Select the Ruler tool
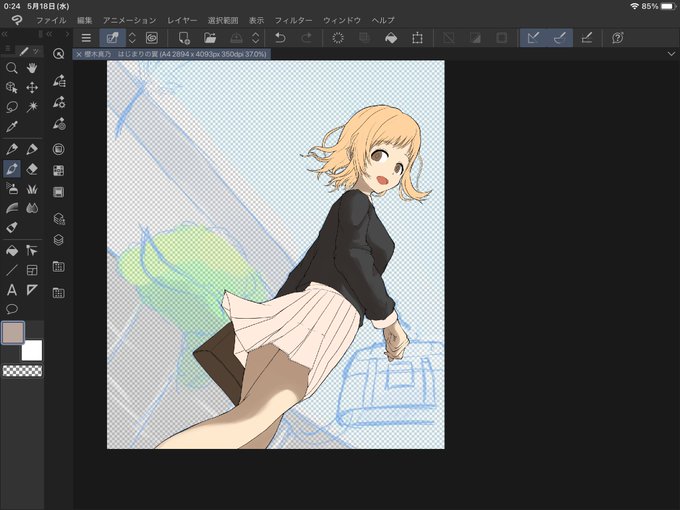Image resolution: width=680 pixels, height=510 pixels. point(32,290)
